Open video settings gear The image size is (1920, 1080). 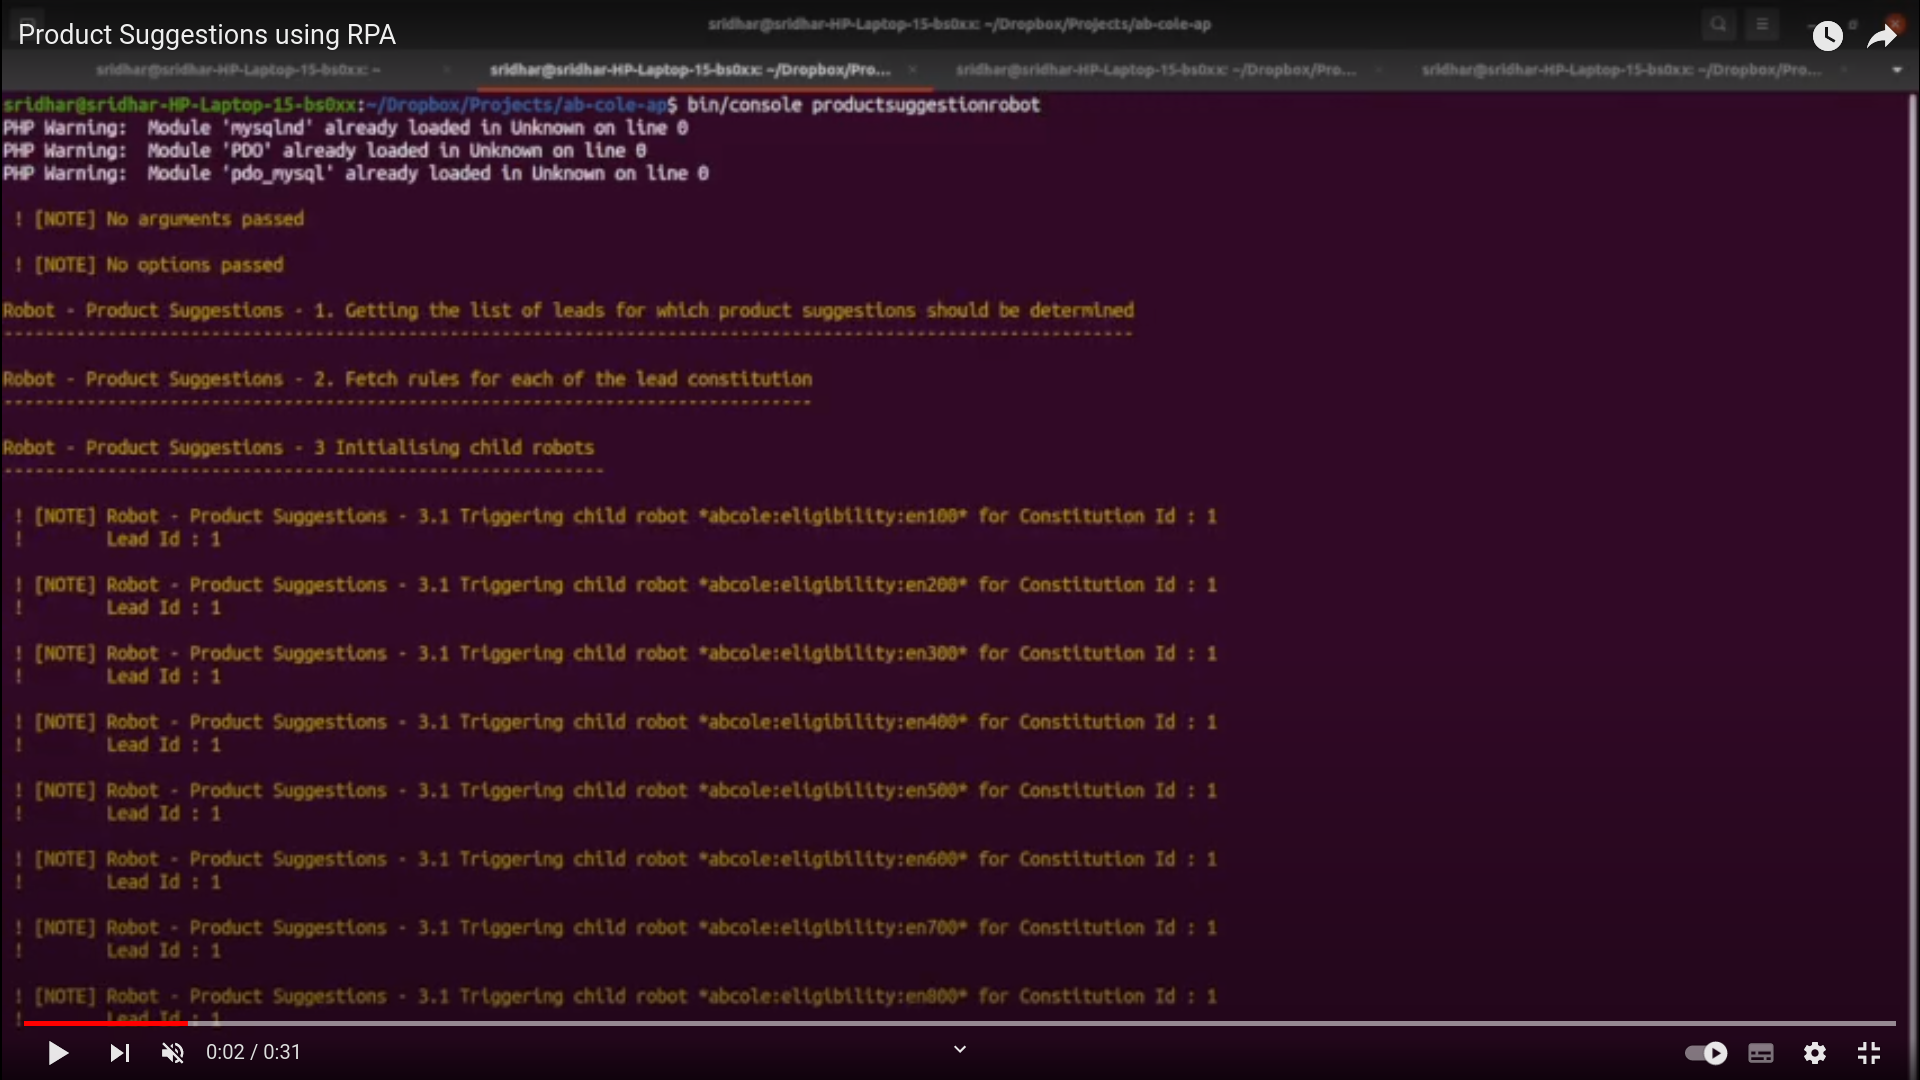pyautogui.click(x=1815, y=1053)
